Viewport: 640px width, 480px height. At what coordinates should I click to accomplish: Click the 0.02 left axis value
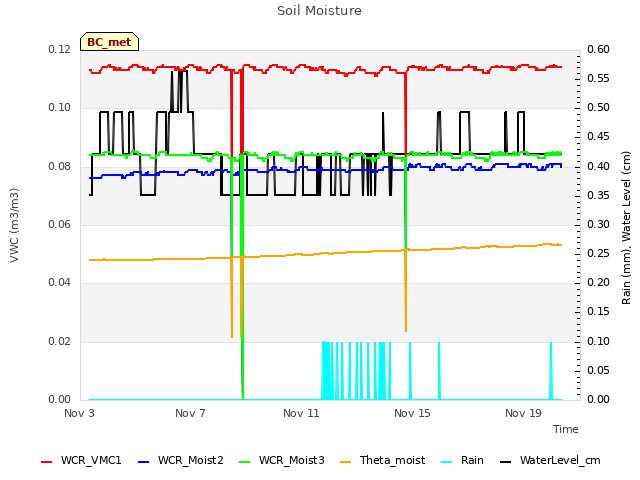click(x=60, y=341)
